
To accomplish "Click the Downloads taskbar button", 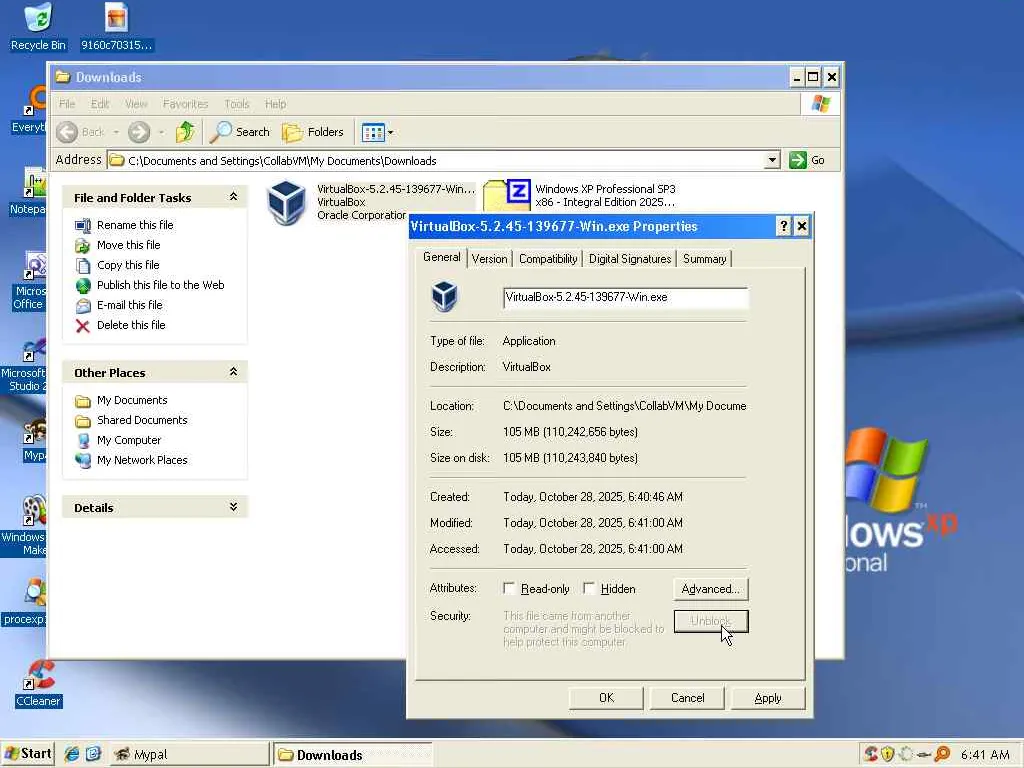I will coord(352,755).
